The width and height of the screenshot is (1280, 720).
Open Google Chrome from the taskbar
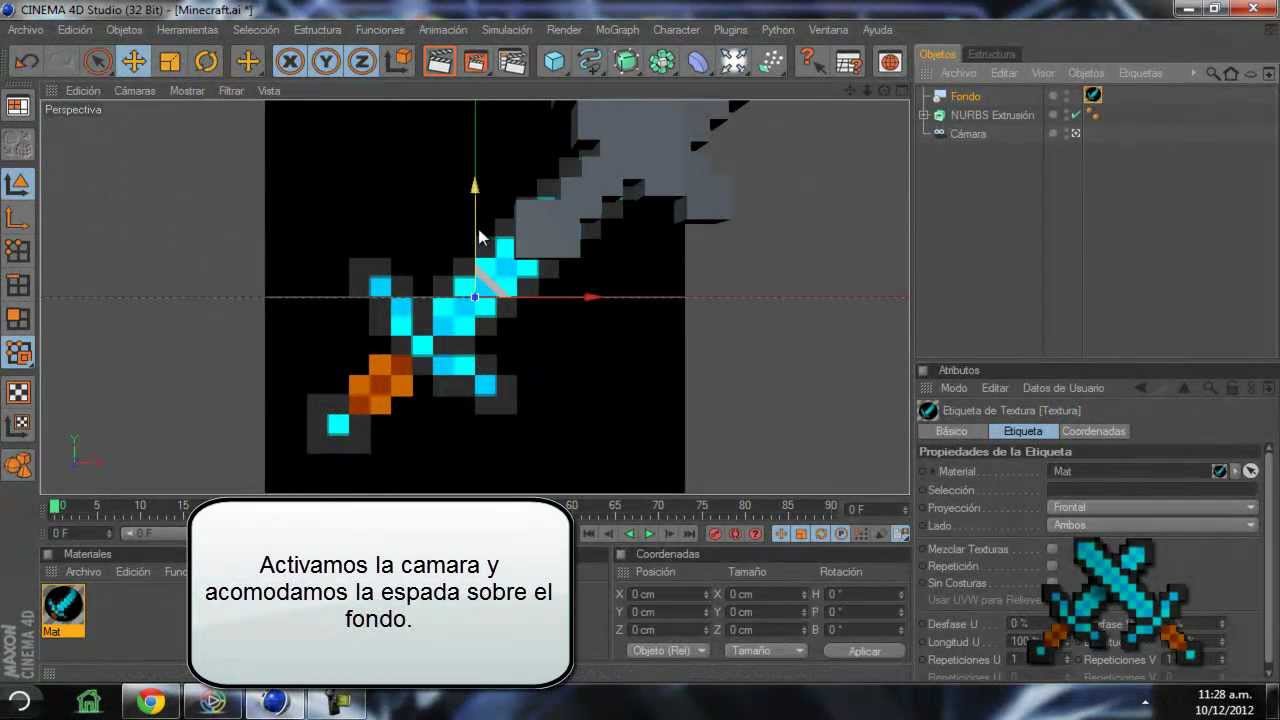click(x=151, y=702)
